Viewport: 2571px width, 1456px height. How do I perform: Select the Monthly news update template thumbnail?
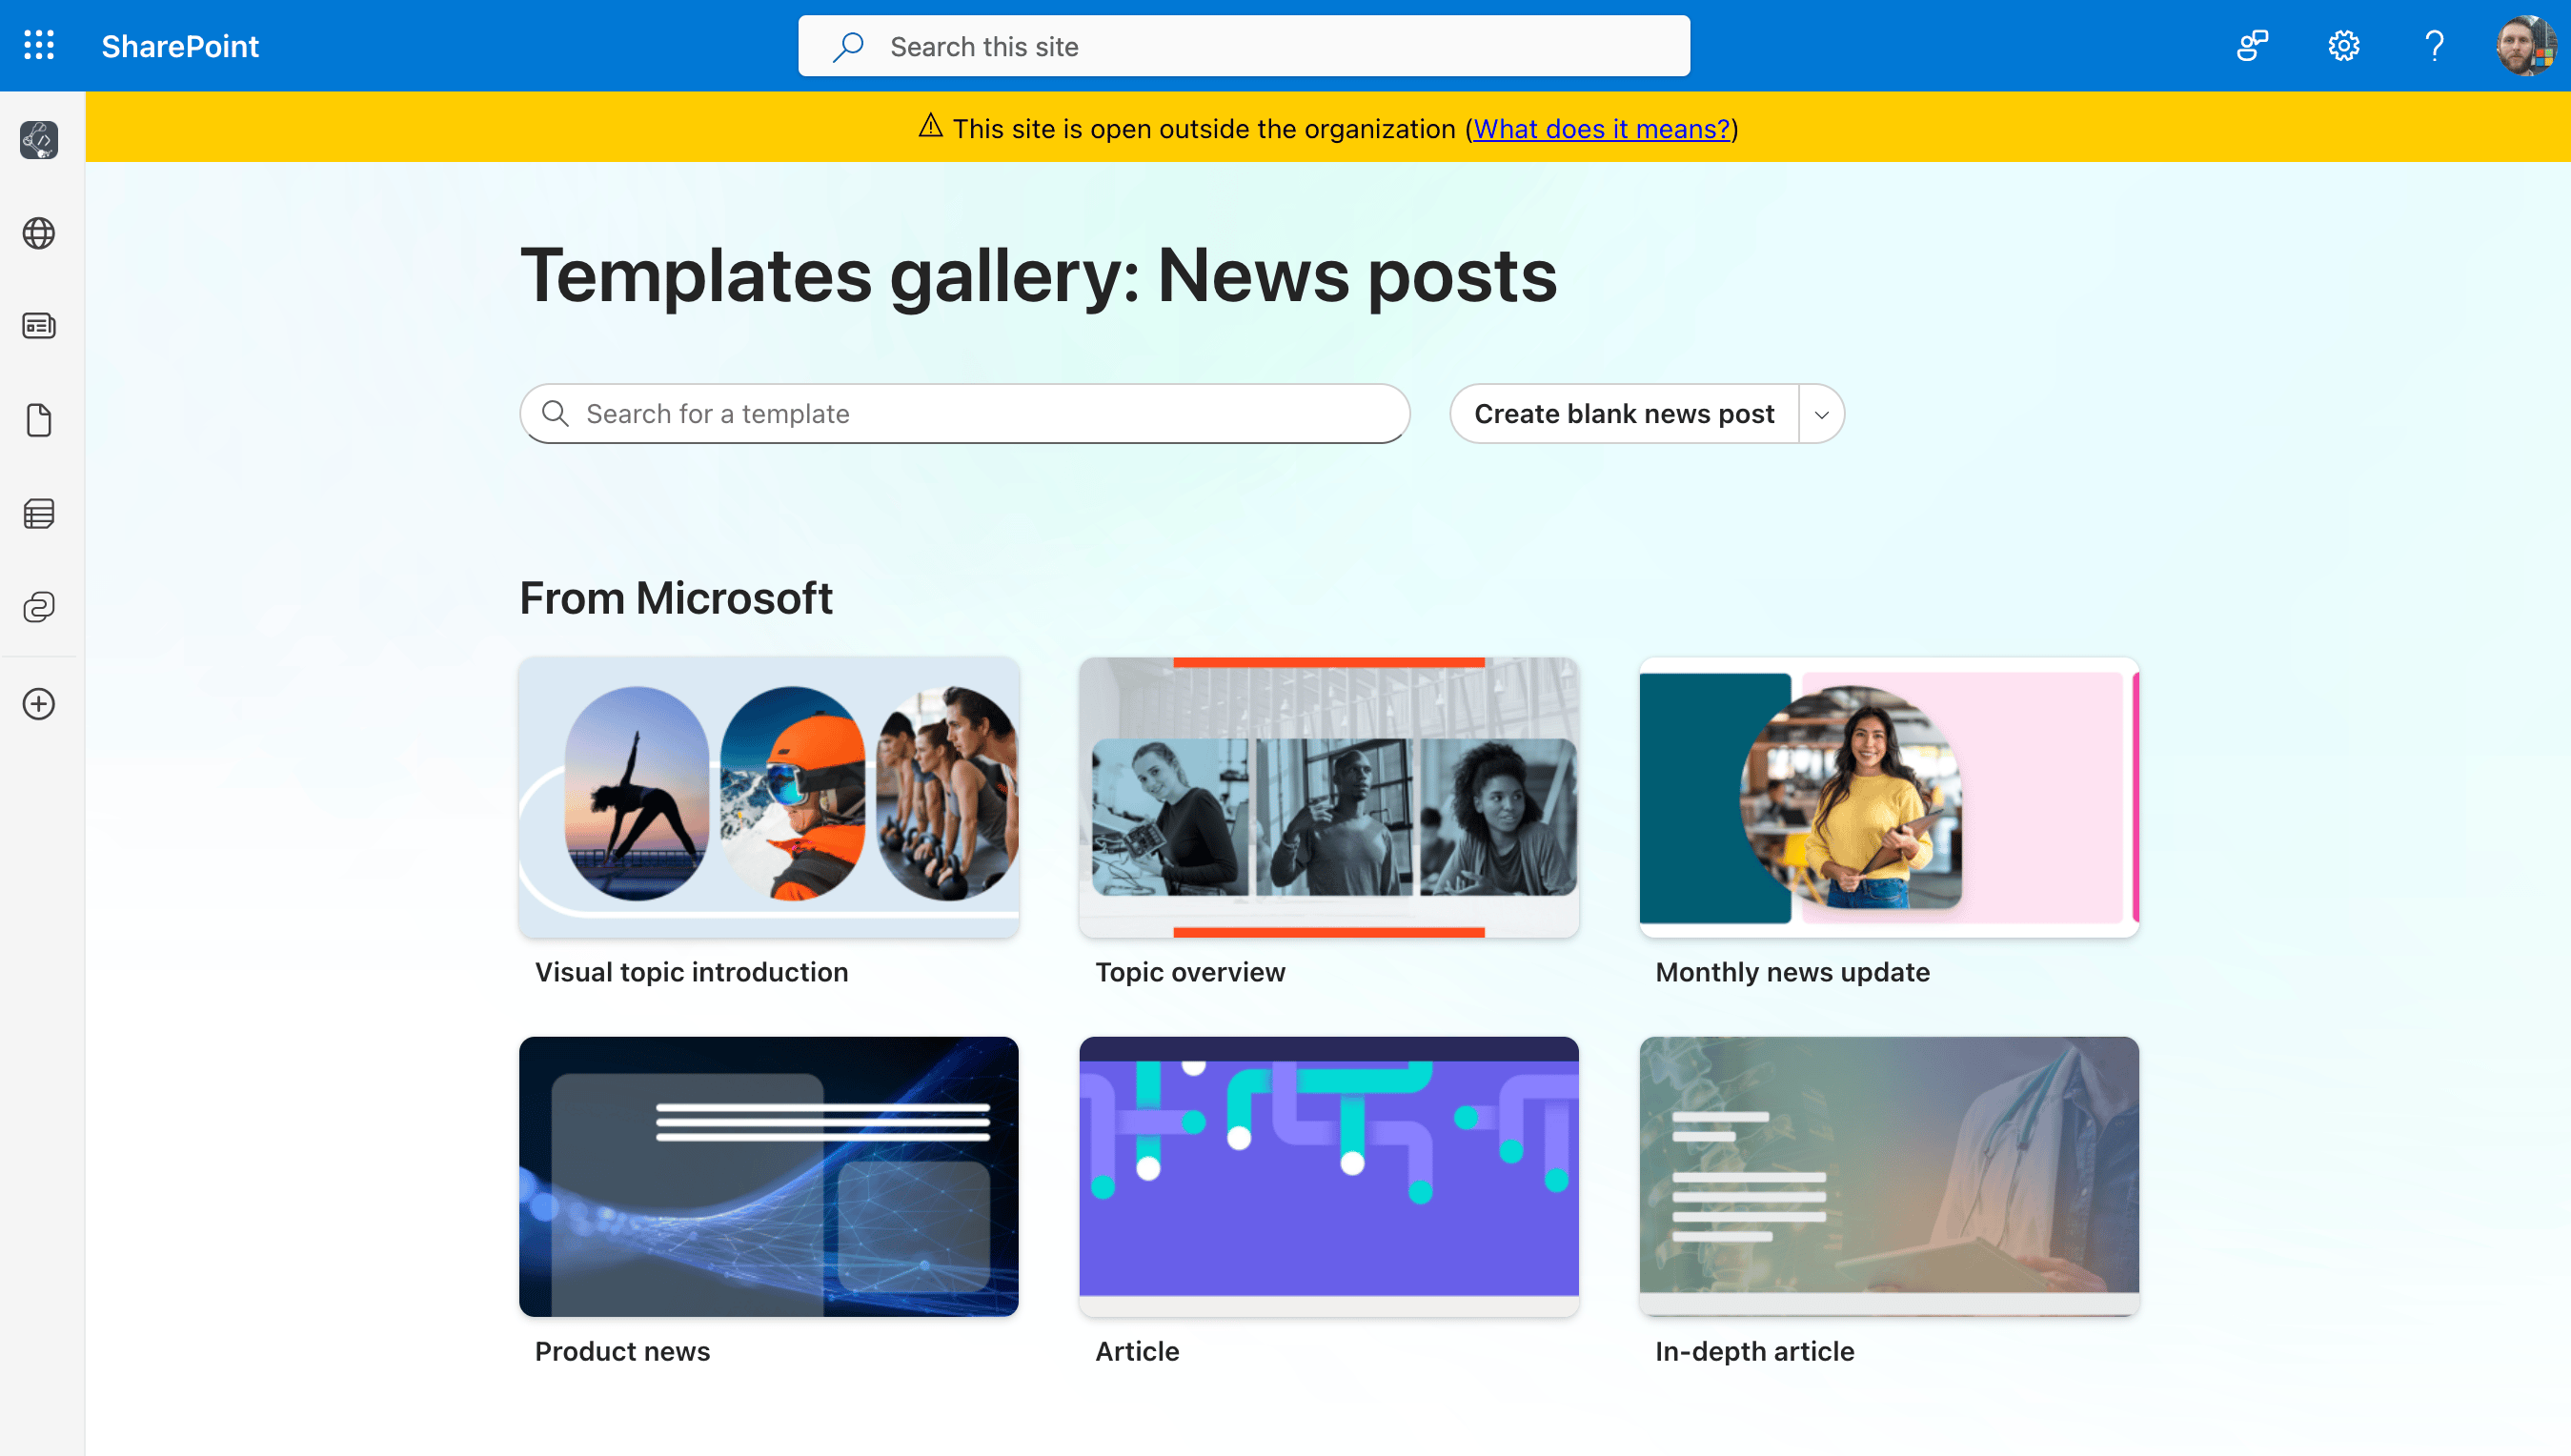[1889, 797]
